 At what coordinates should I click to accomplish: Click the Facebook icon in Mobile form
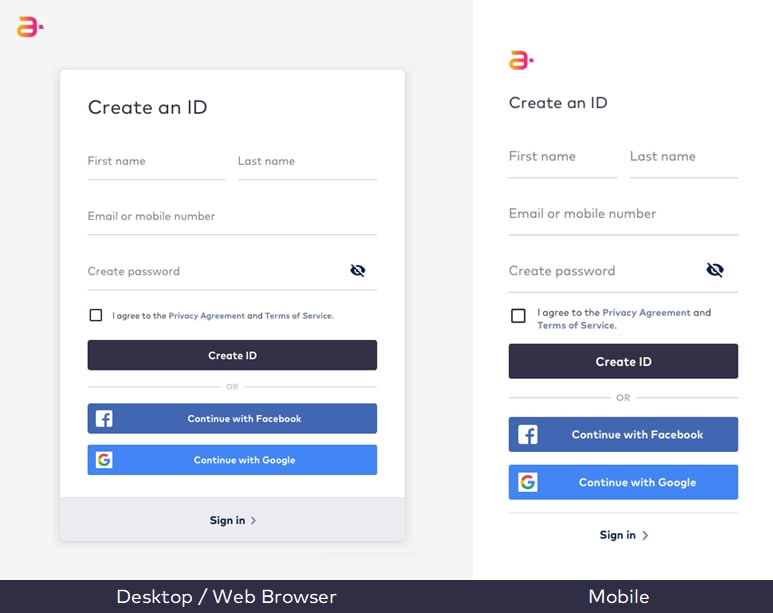point(527,435)
